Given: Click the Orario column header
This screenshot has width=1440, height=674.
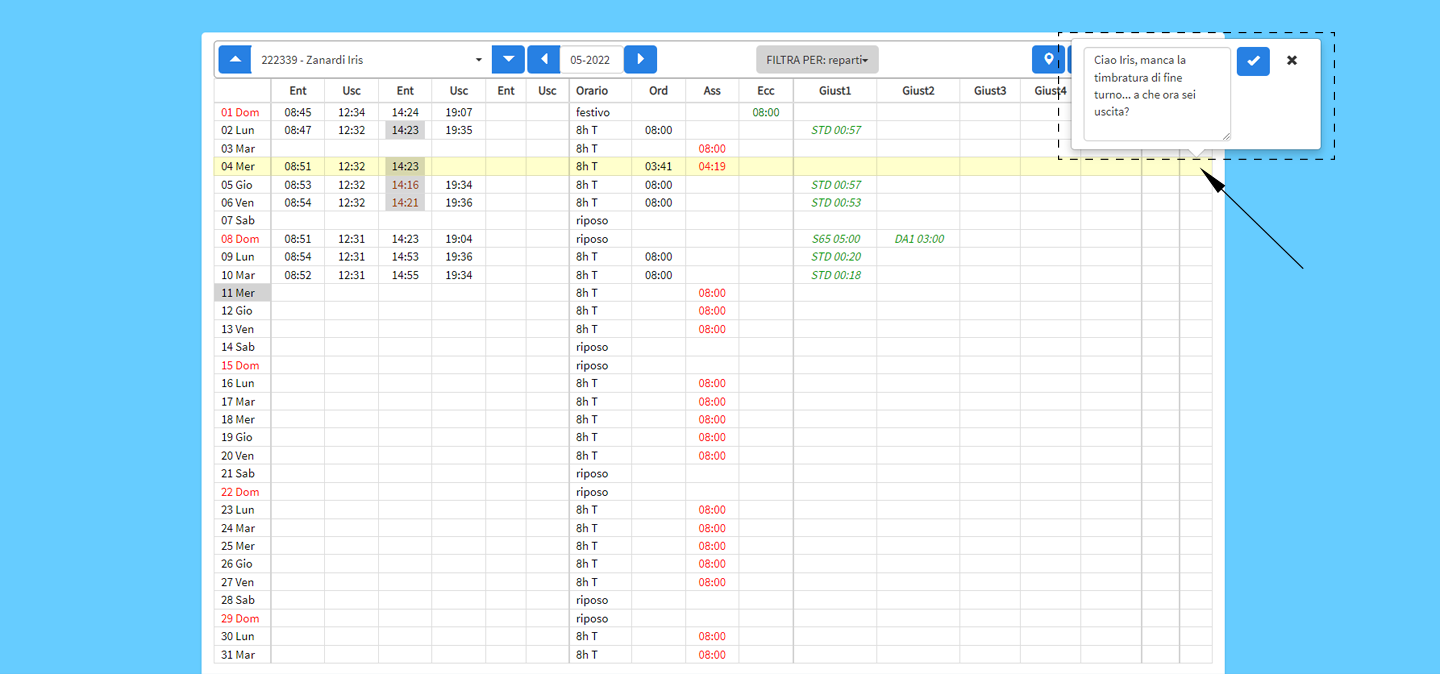Looking at the screenshot, I should click(x=591, y=91).
